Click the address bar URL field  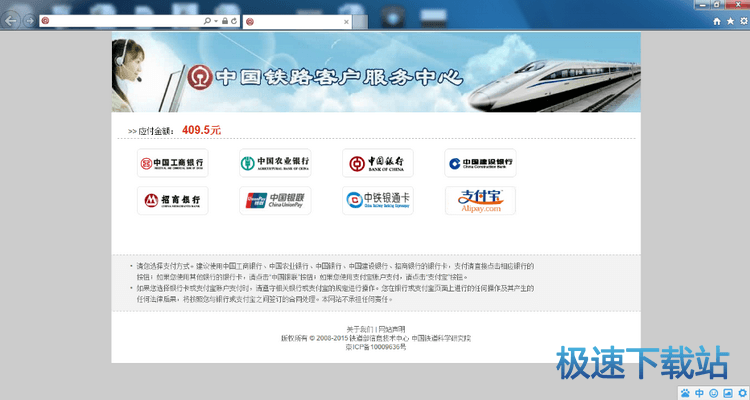(120, 20)
